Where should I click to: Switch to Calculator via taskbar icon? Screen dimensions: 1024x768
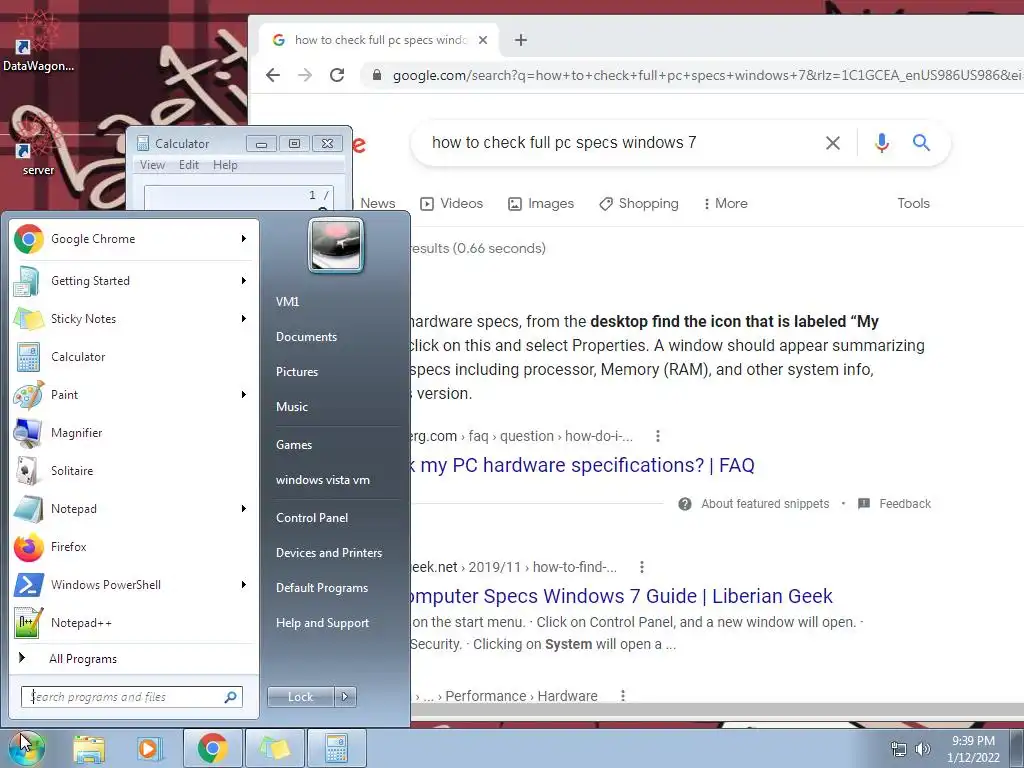coord(336,748)
